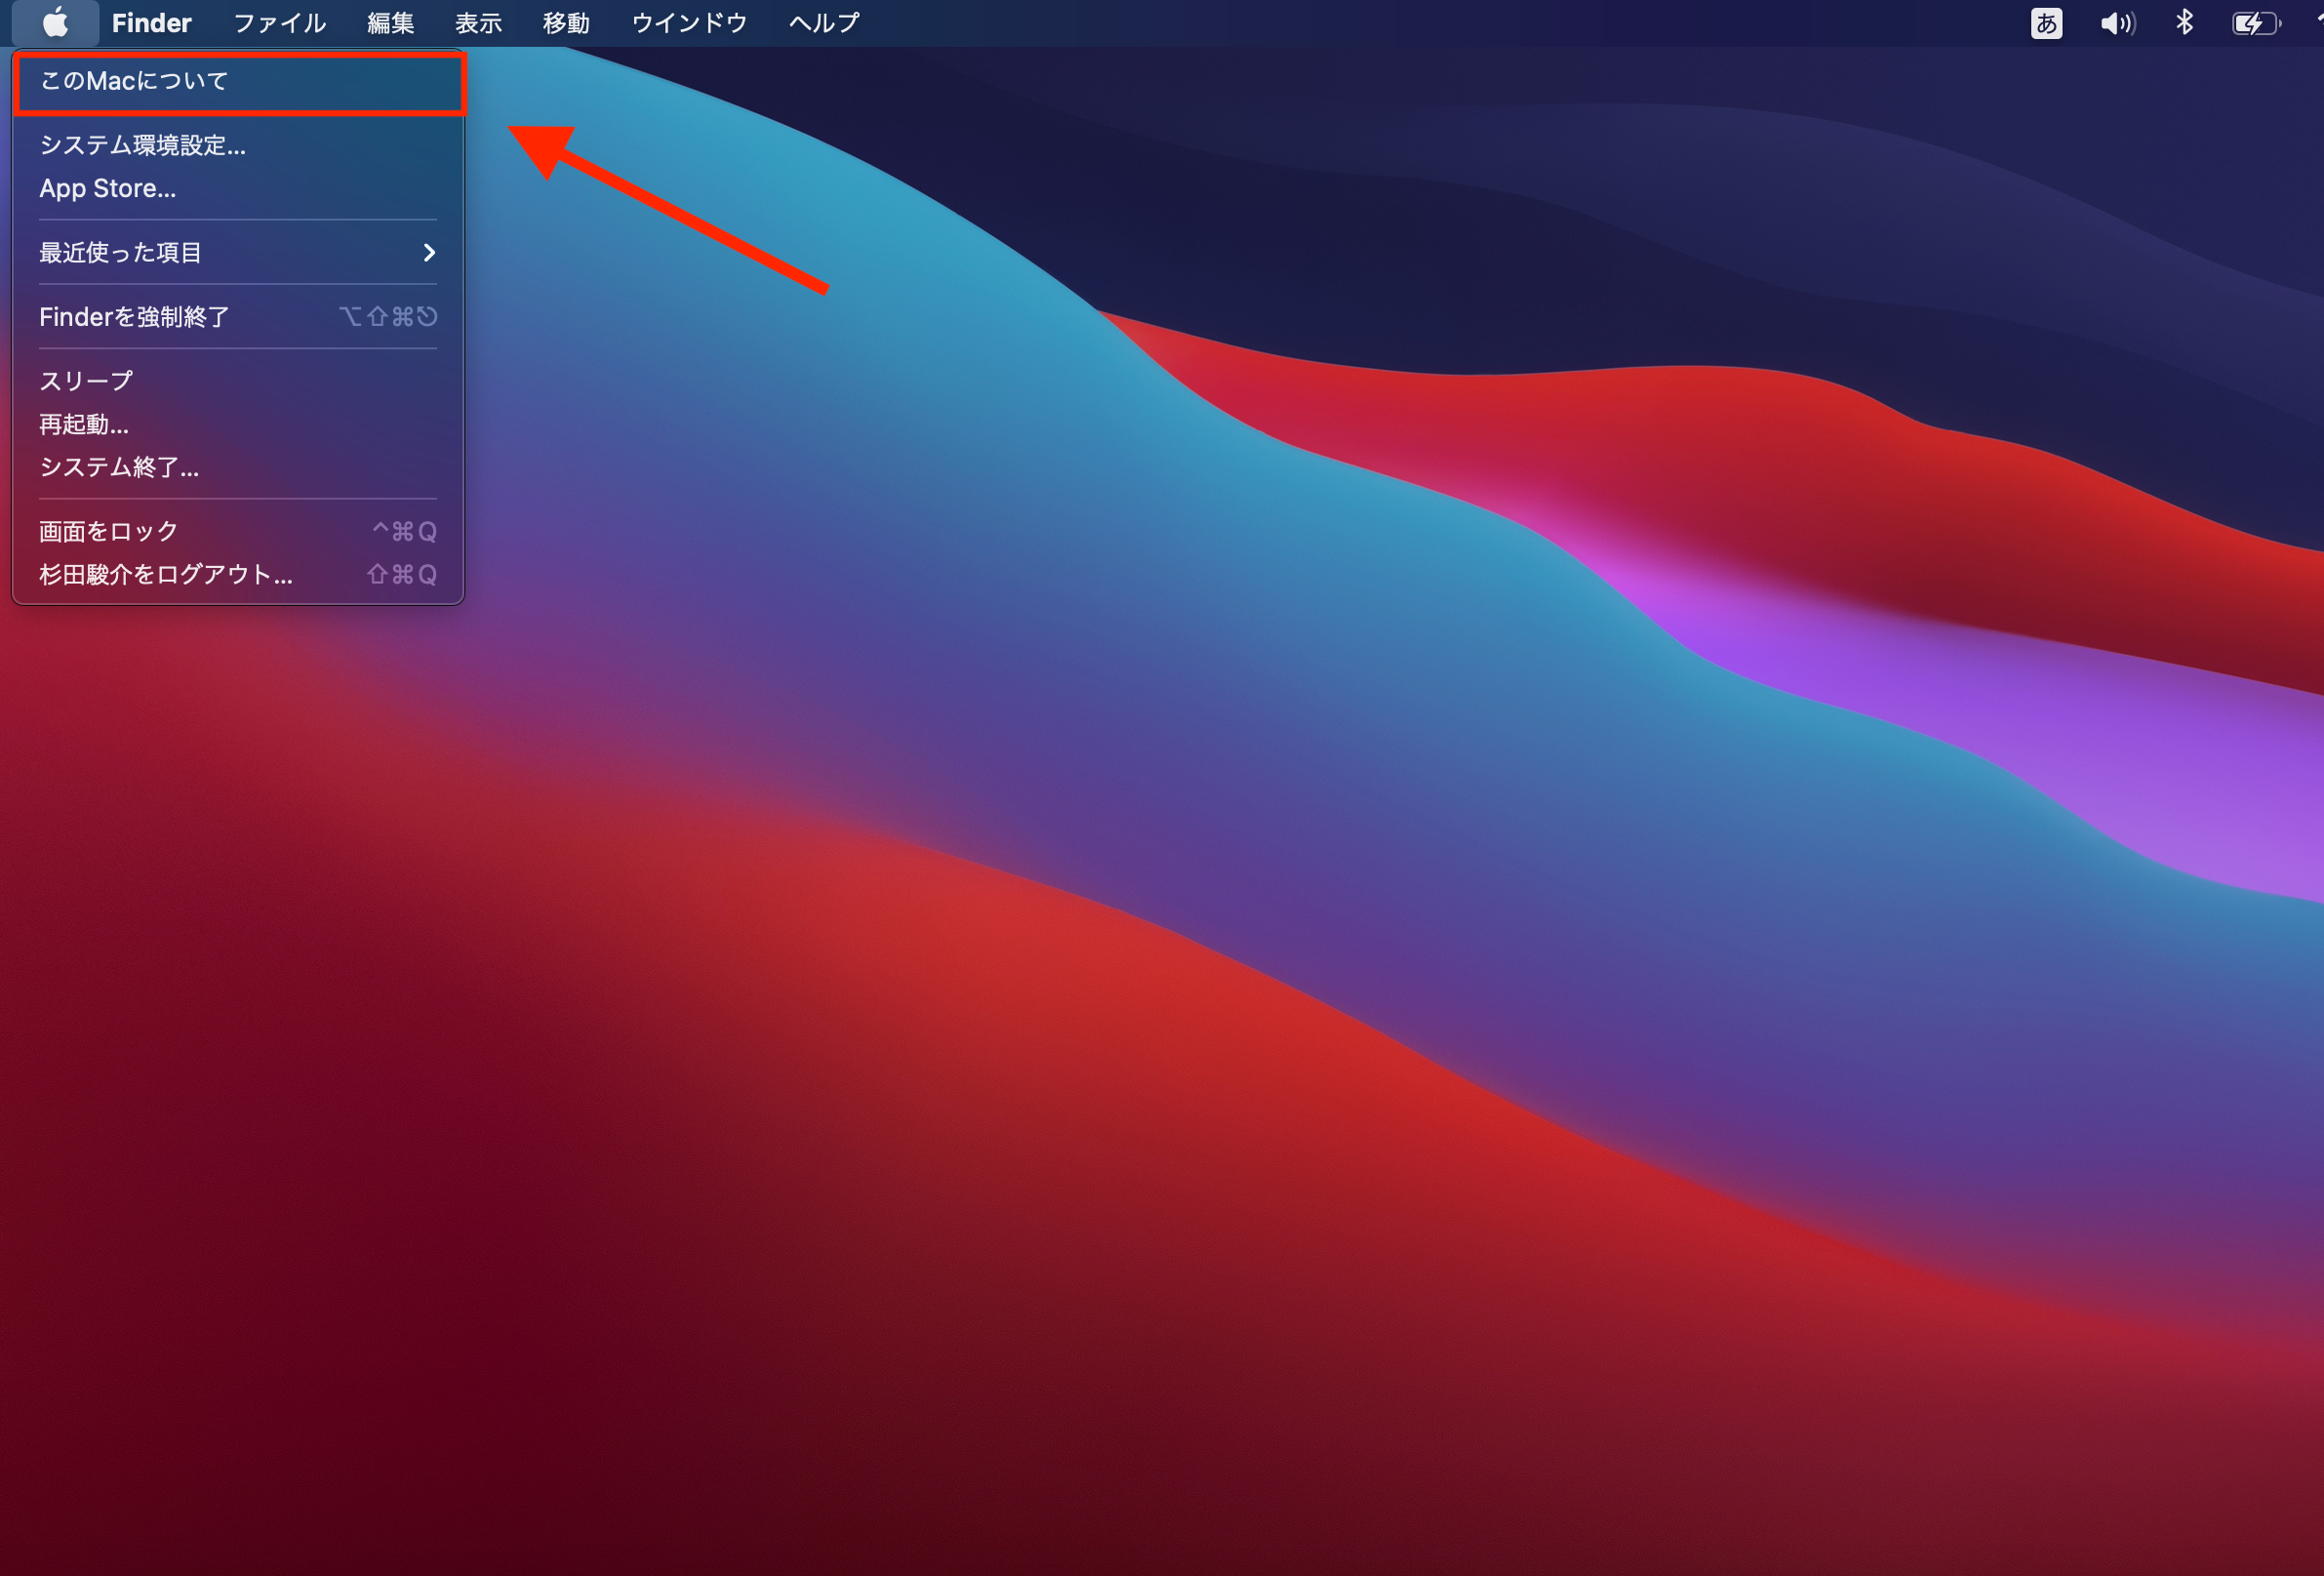Viewport: 2324px width, 1576px height.
Task: Select 再起動... menu entry
Action: 84,424
